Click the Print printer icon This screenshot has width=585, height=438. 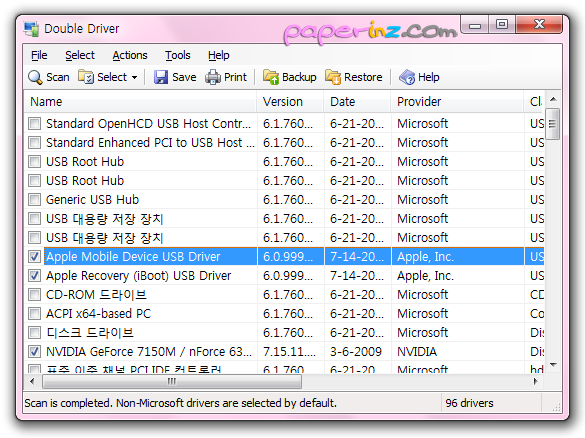point(213,77)
